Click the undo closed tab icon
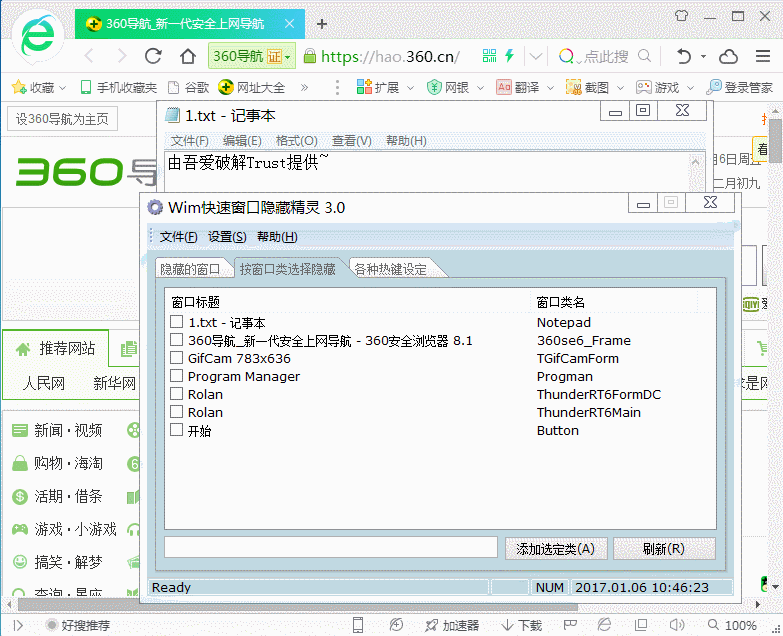This screenshot has width=783, height=636. 684,56
